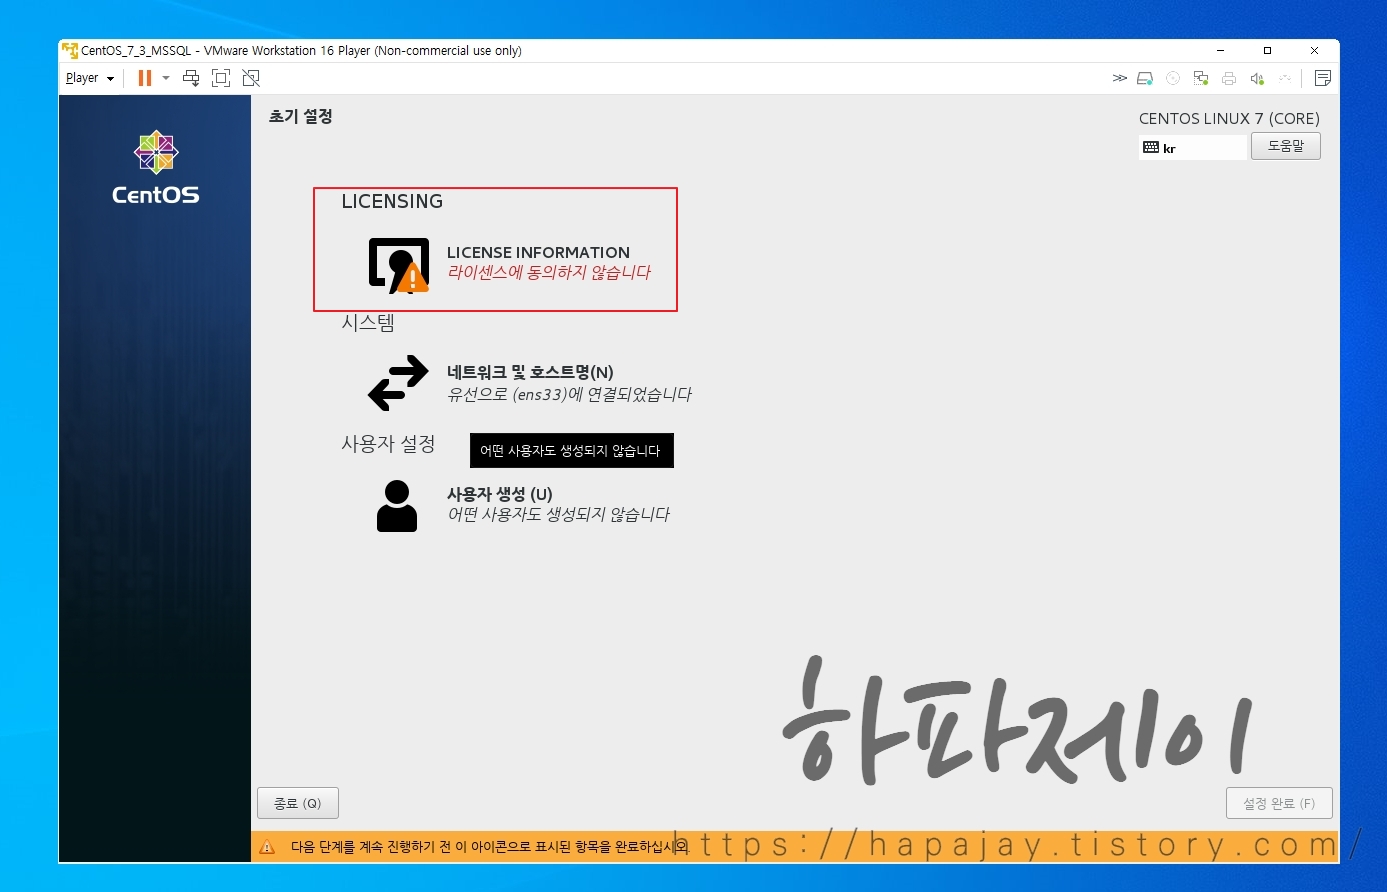The height and width of the screenshot is (892, 1387).
Task: Click the 사용자 설정 section heading
Action: [388, 443]
